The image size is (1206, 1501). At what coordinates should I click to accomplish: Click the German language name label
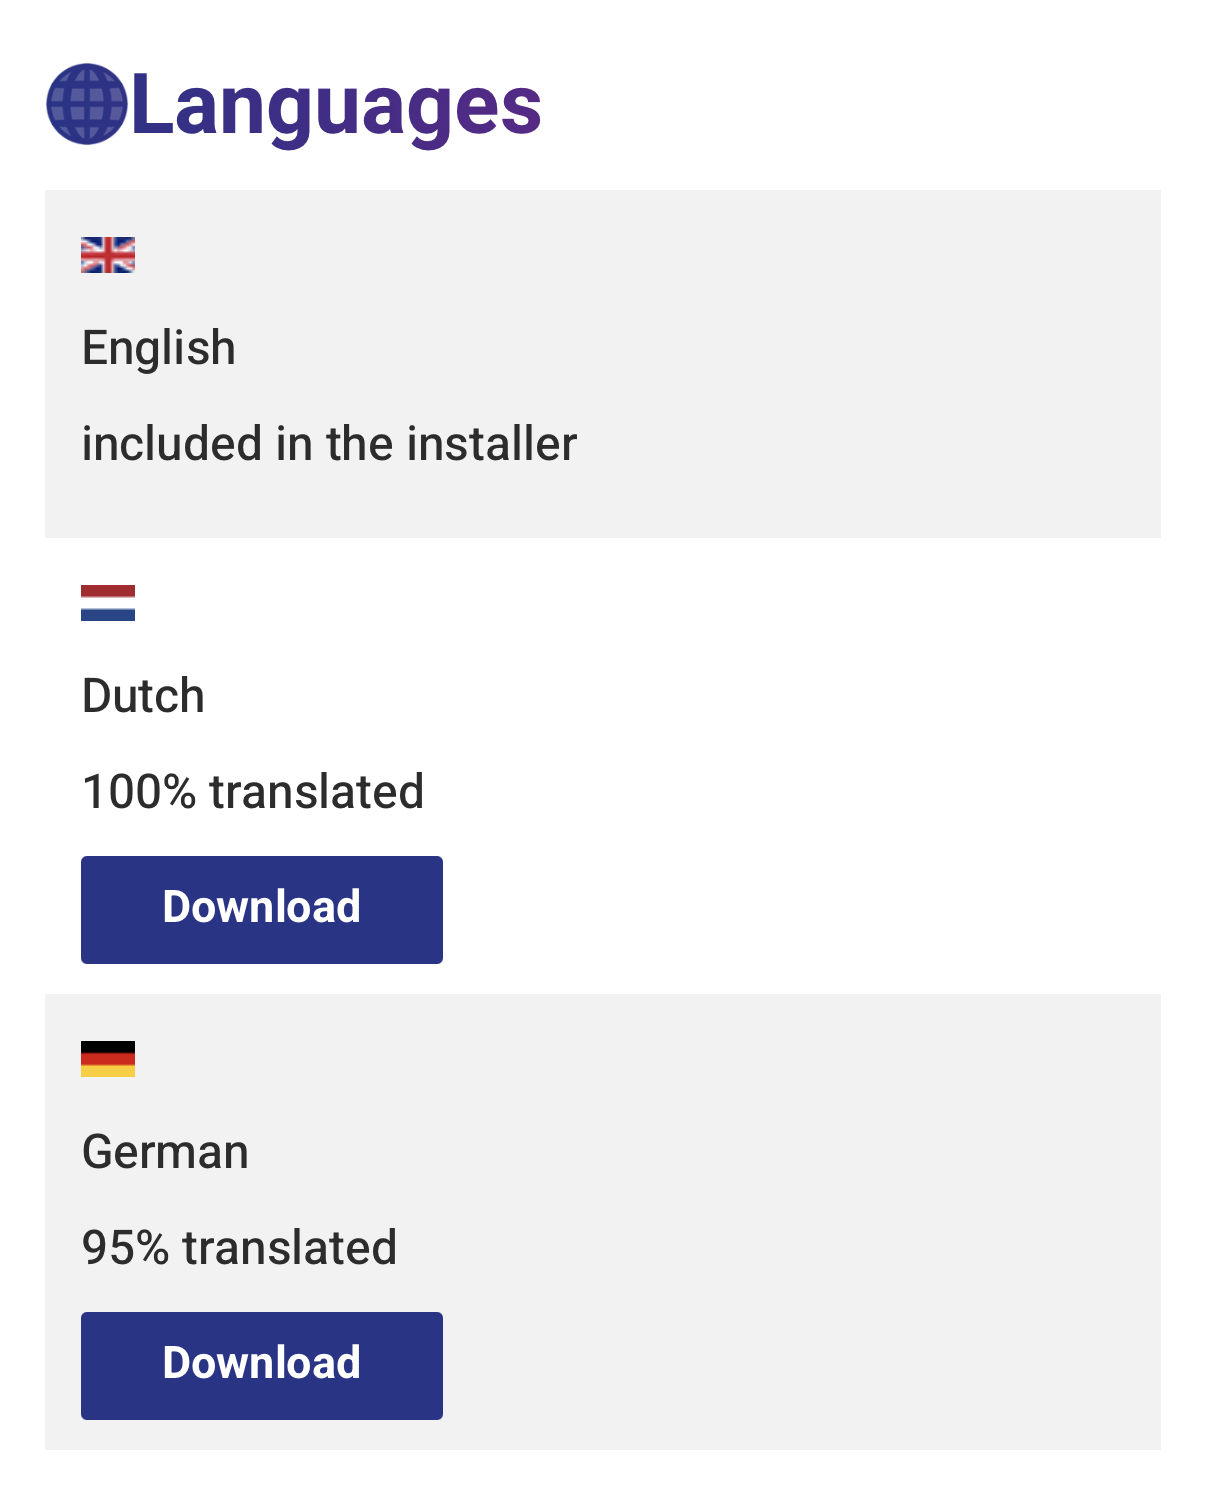tap(165, 1152)
